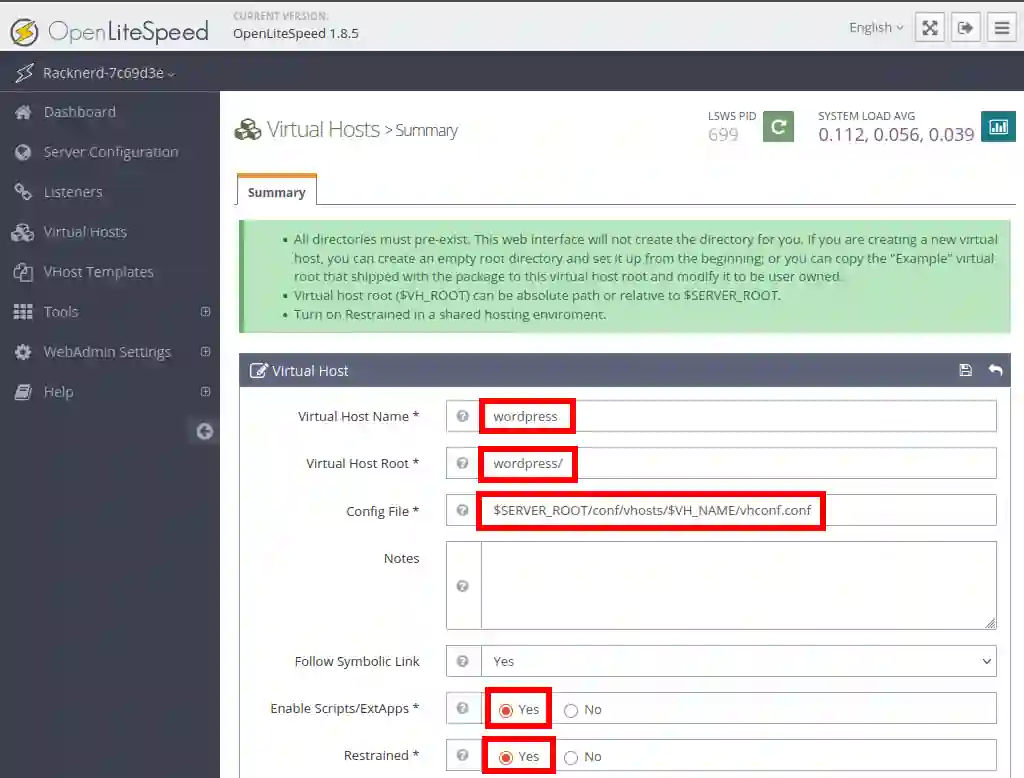Select No for Restrained option
1024x778 pixels.
[x=571, y=757]
